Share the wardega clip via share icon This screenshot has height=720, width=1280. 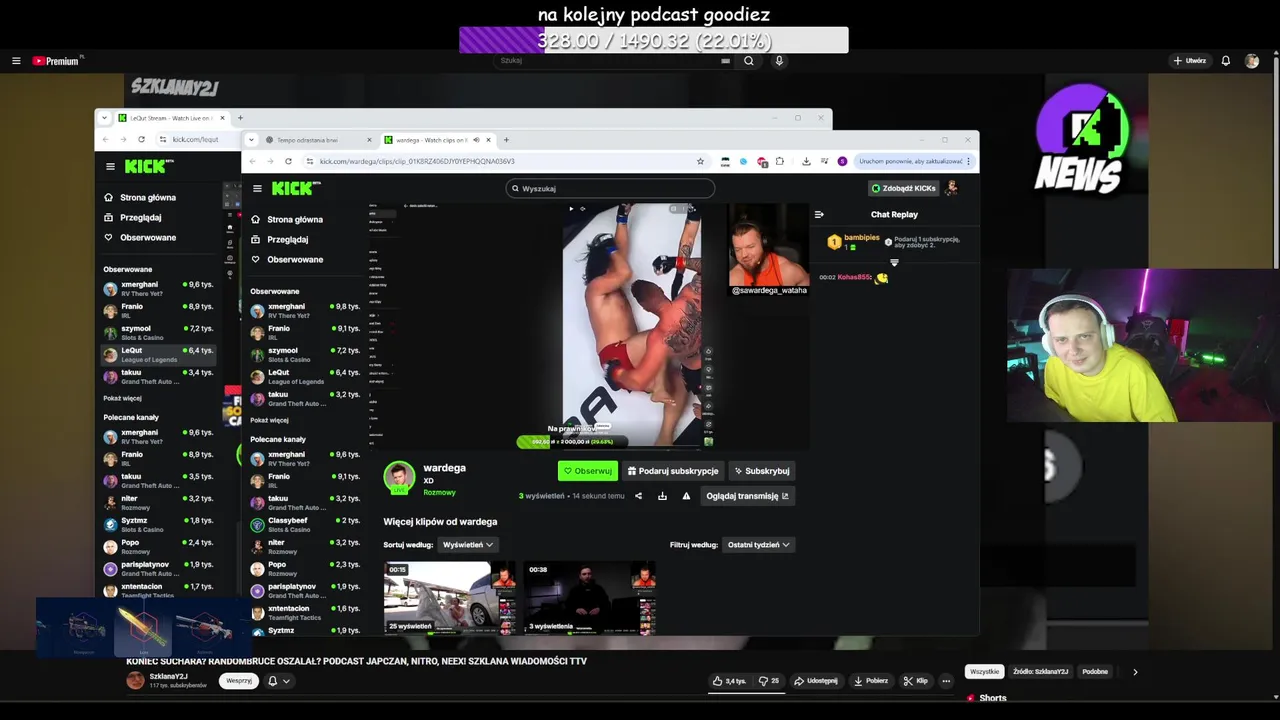tap(638, 496)
